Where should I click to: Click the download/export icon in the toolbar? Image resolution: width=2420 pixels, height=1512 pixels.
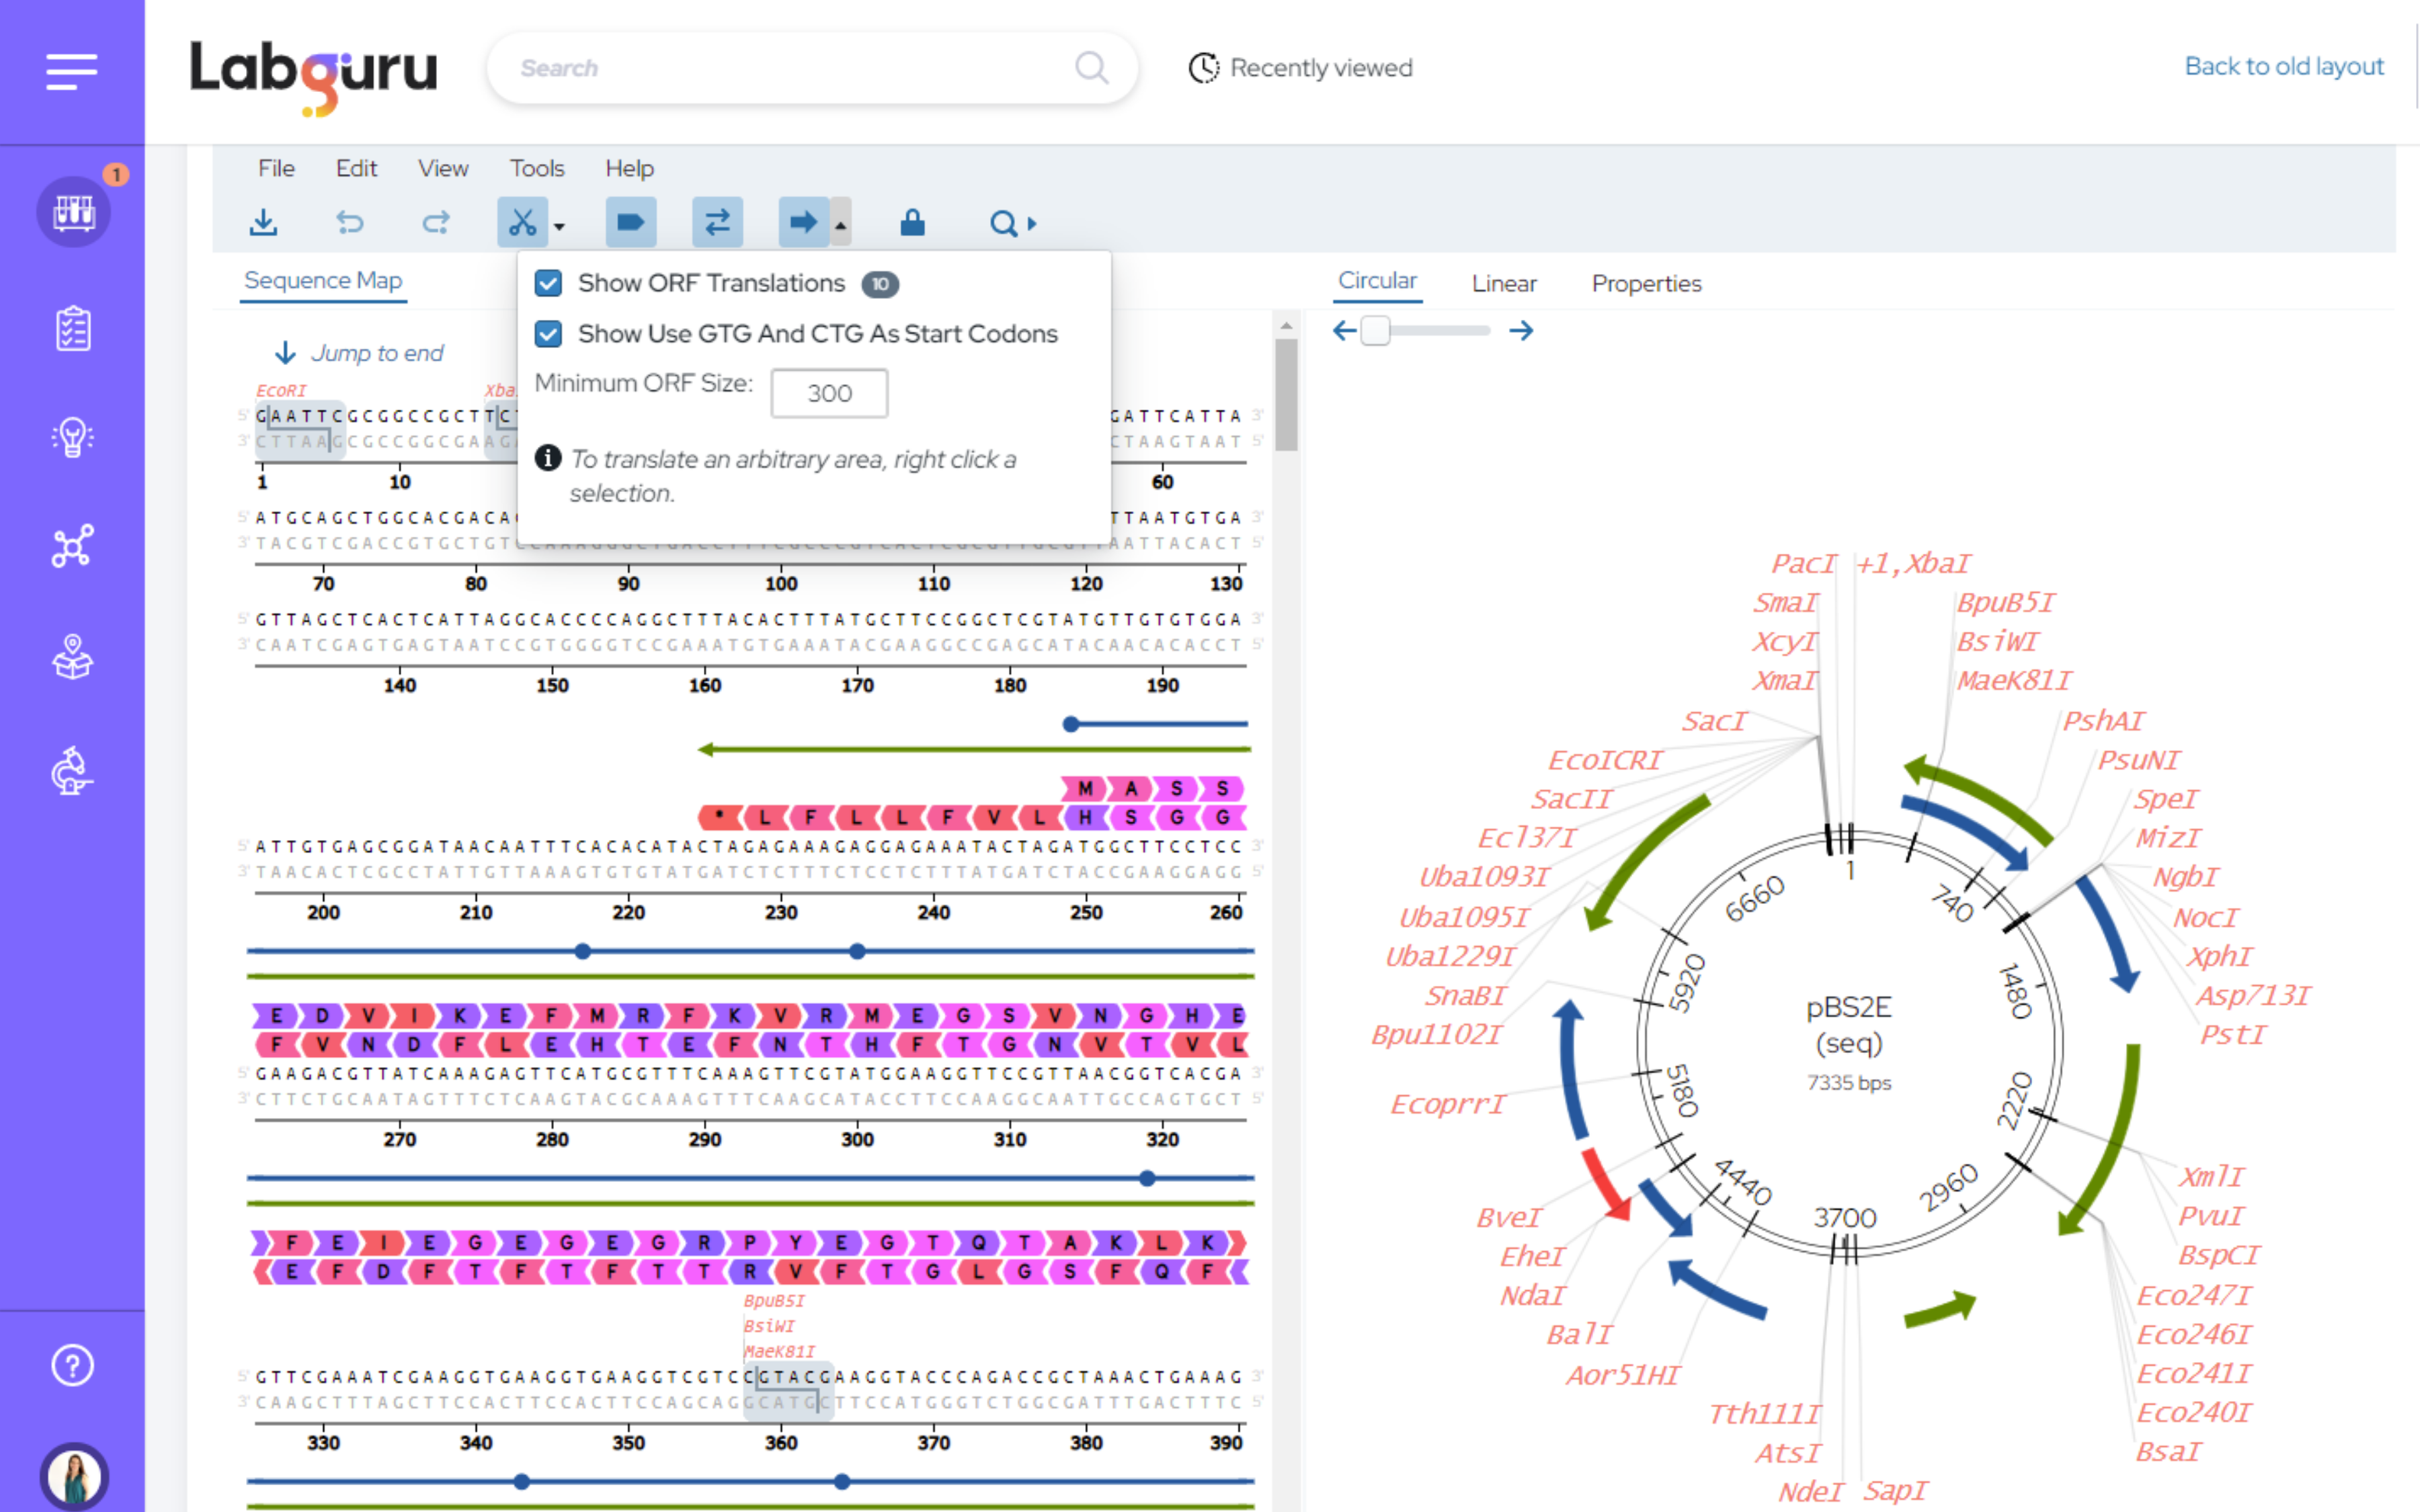point(263,222)
